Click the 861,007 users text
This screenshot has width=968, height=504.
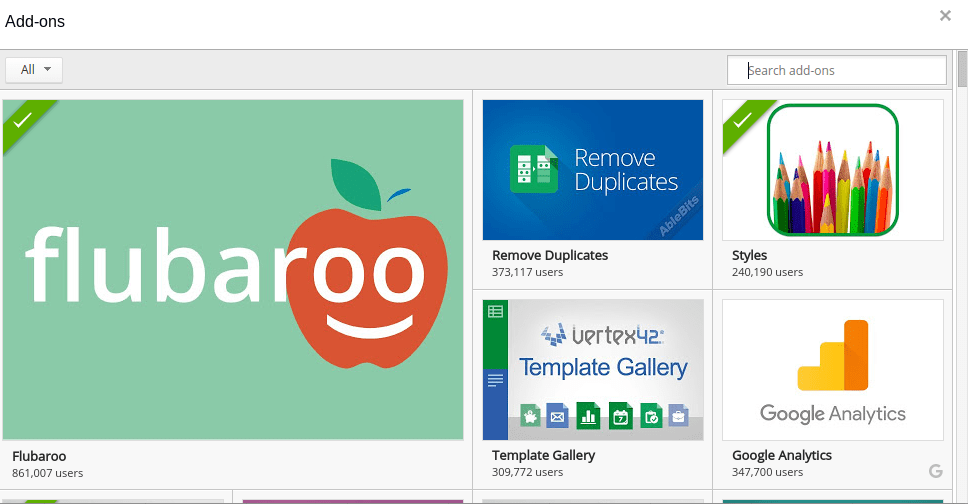(x=48, y=473)
